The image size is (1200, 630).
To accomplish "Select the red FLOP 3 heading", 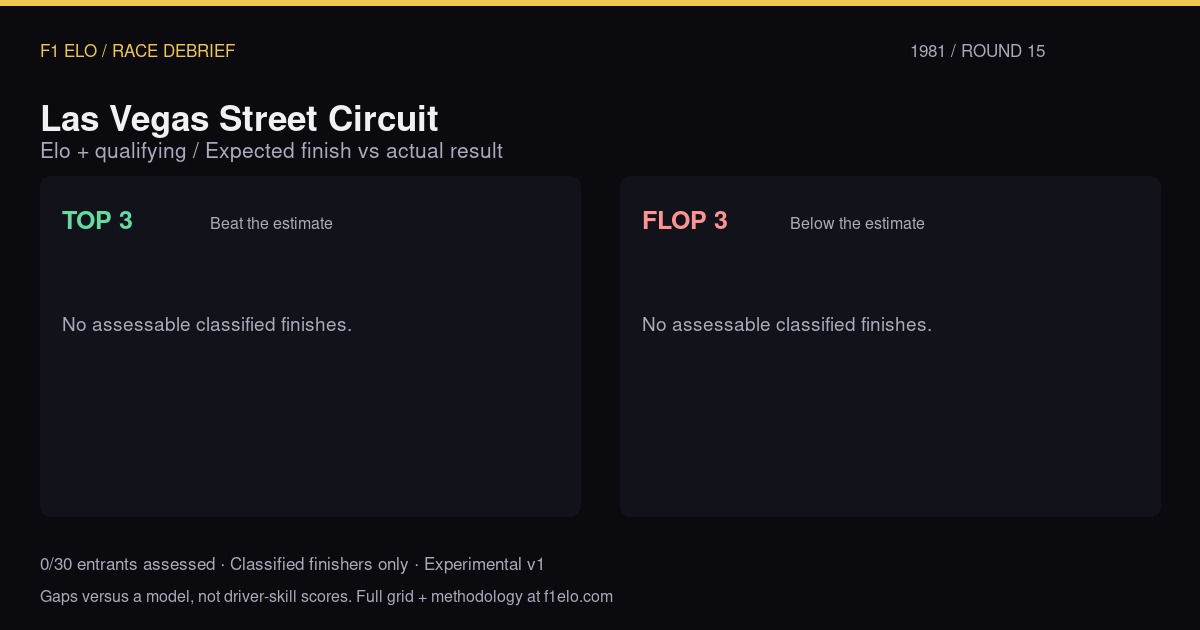I will 685,221.
